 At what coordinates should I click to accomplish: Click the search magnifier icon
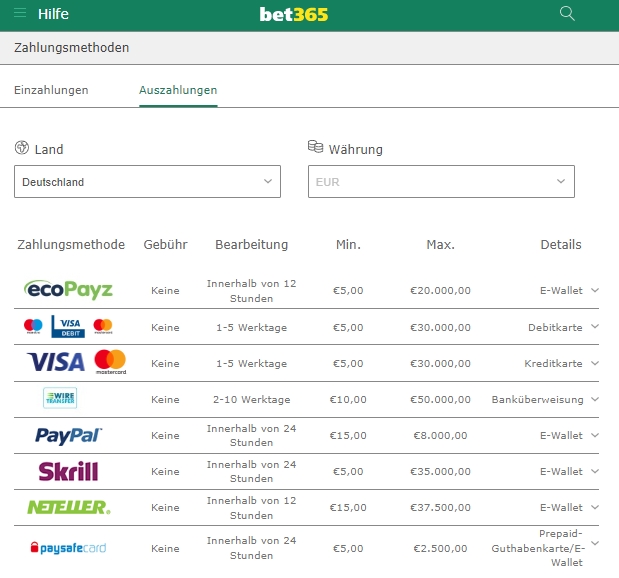click(x=567, y=13)
